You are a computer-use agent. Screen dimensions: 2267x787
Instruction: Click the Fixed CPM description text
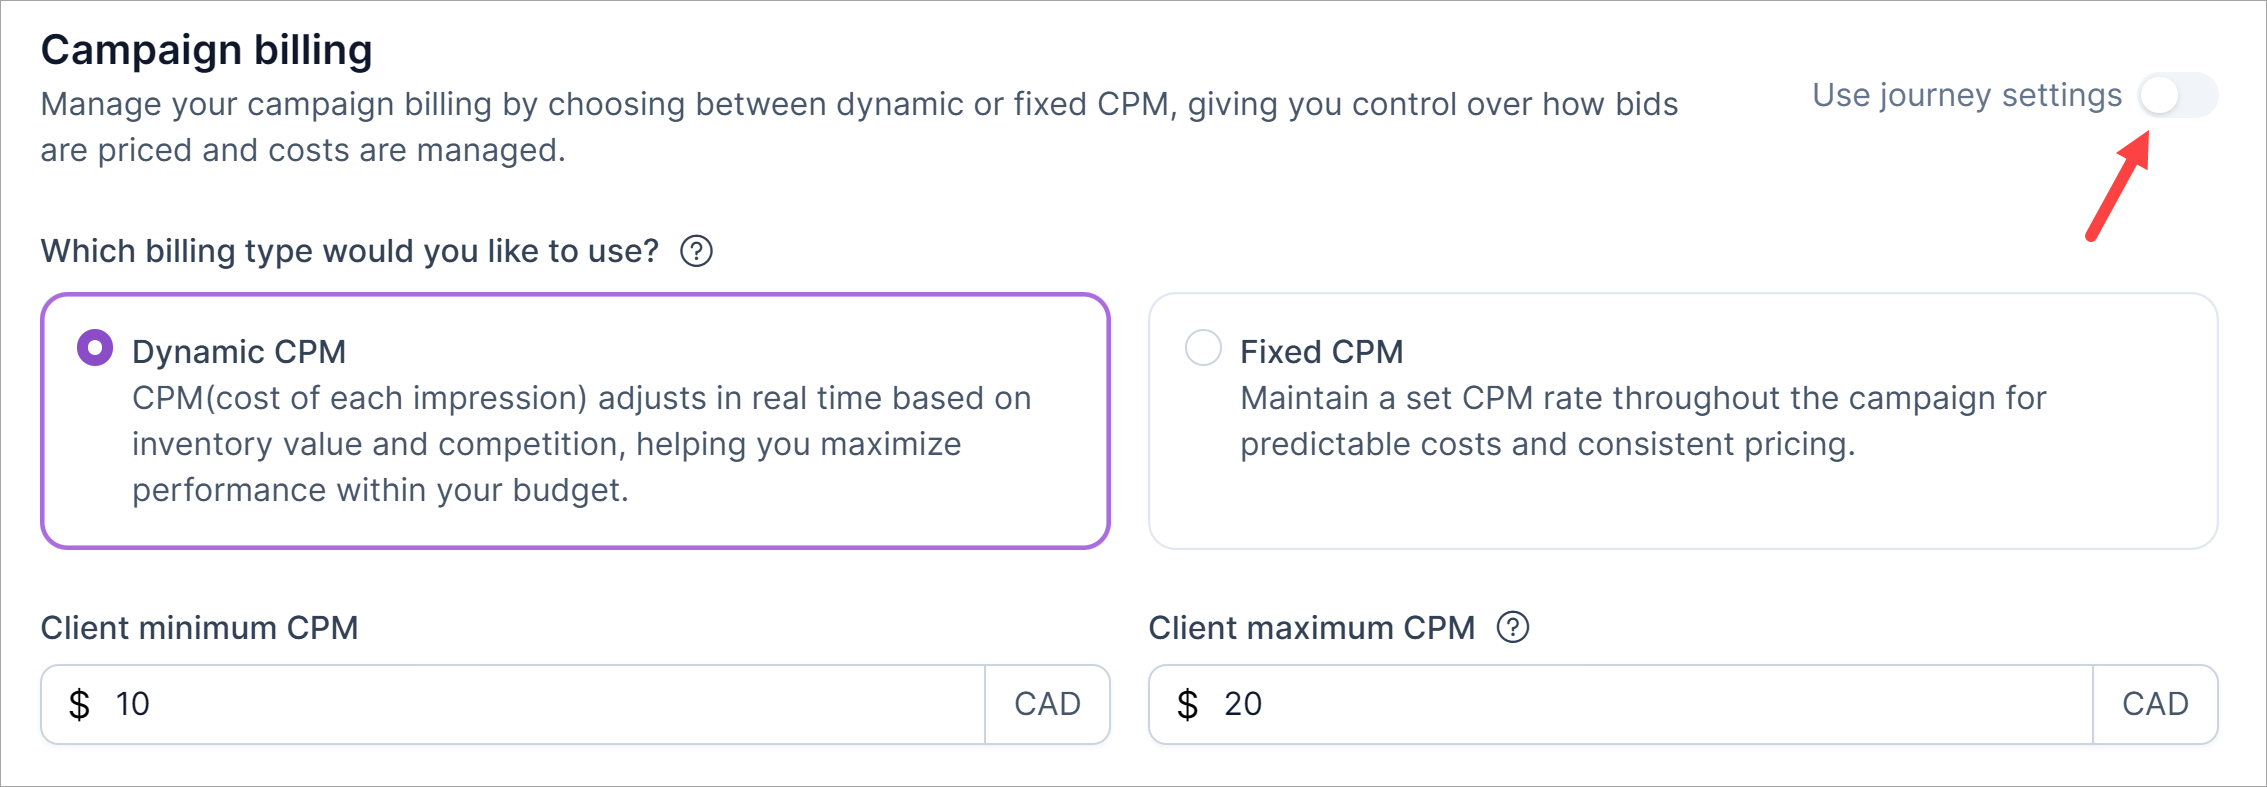(x=1642, y=421)
